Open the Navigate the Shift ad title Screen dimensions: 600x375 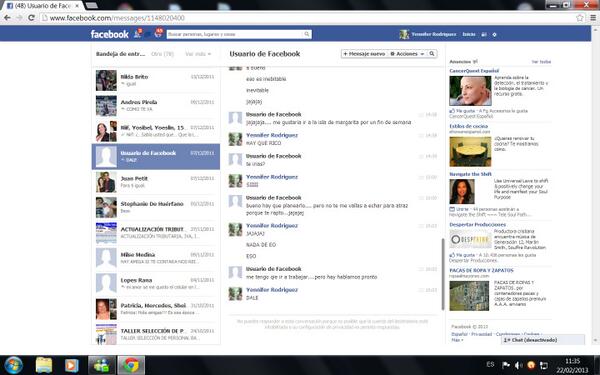click(x=470, y=174)
